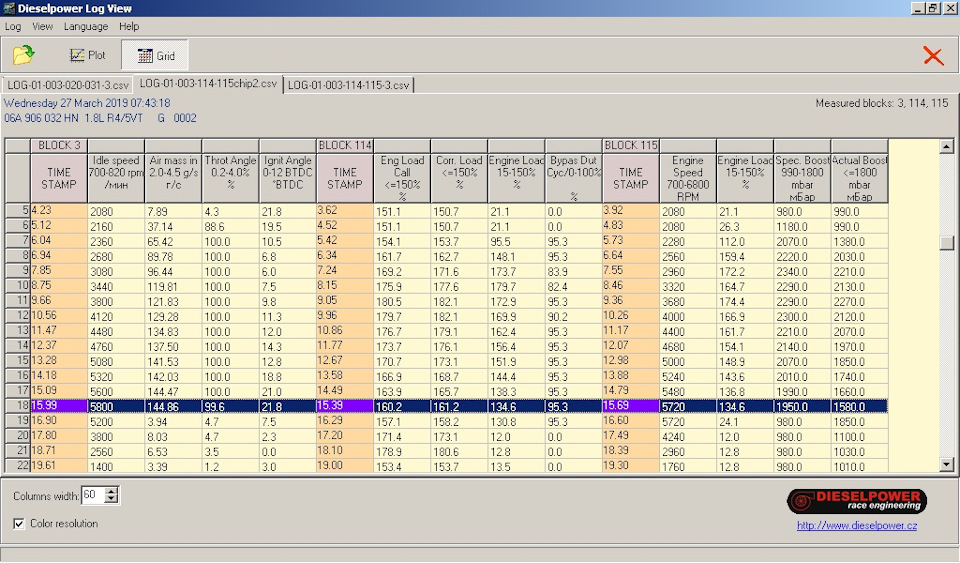Switch to LOG-01-003-020-031-3.csv tab
This screenshot has width=960, height=563.
[68, 85]
